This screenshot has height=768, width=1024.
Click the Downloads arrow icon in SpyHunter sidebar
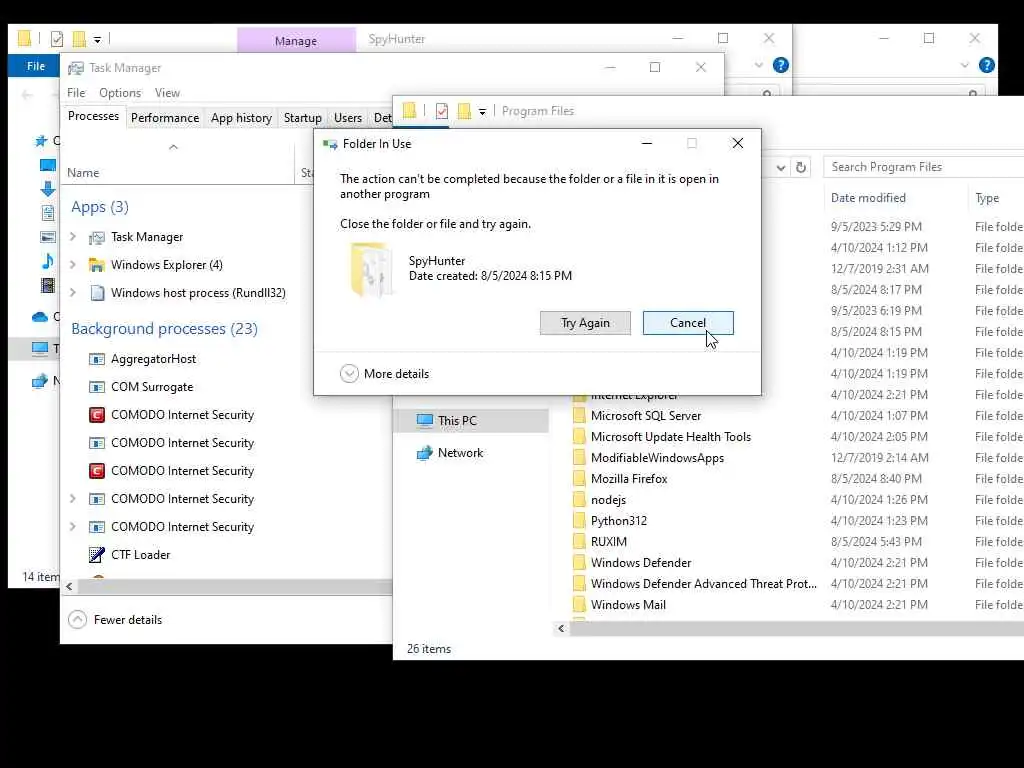click(48, 189)
